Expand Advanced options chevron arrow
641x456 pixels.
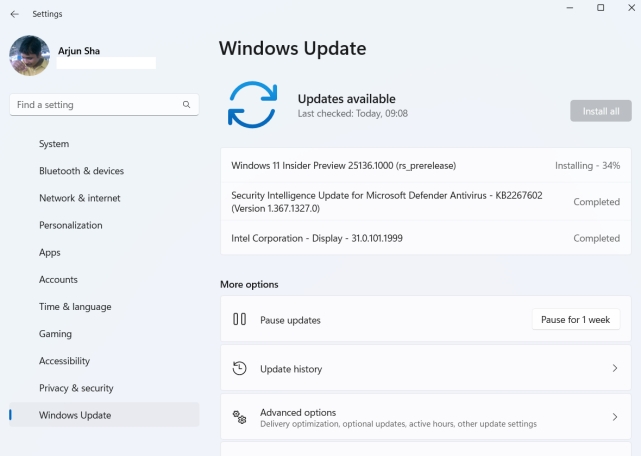pyautogui.click(x=615, y=417)
